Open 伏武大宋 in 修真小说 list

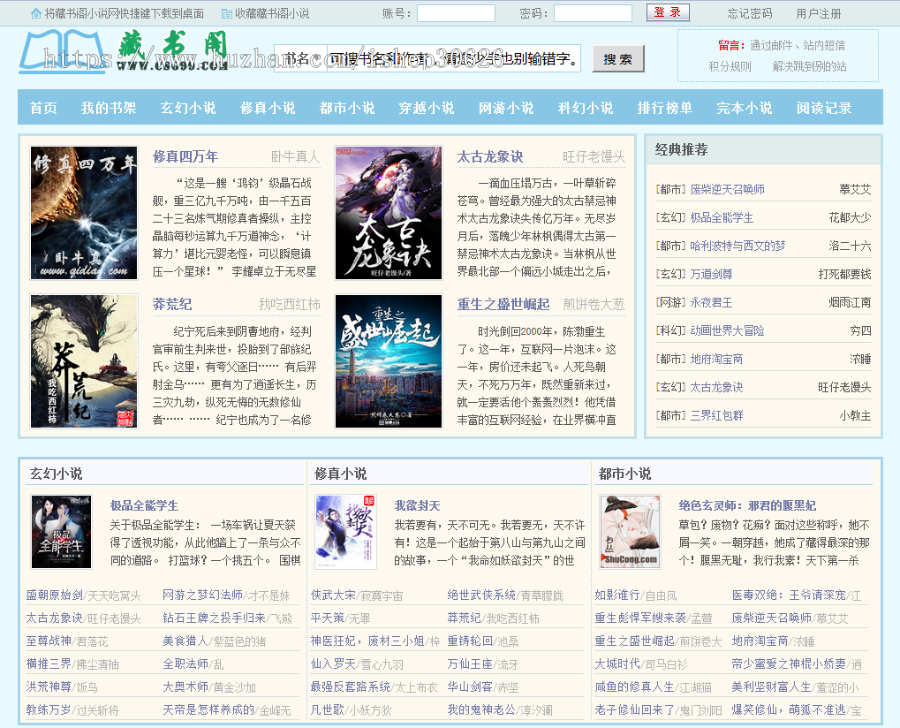pos(333,595)
